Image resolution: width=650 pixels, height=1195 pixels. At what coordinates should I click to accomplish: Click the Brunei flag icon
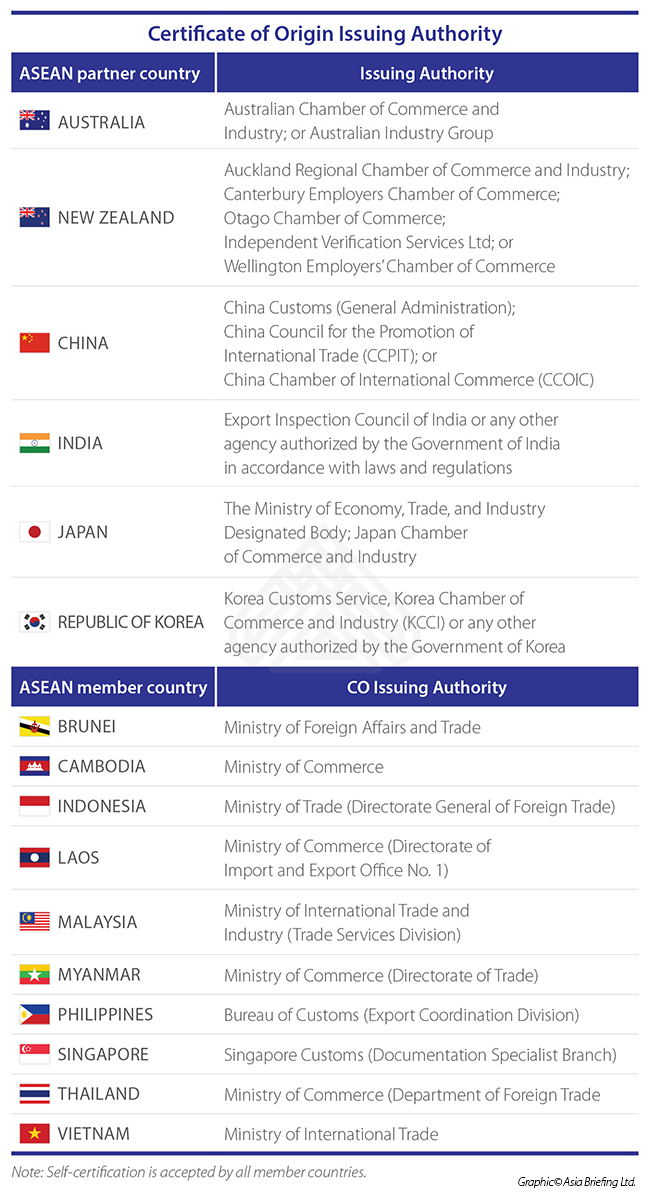[34, 727]
